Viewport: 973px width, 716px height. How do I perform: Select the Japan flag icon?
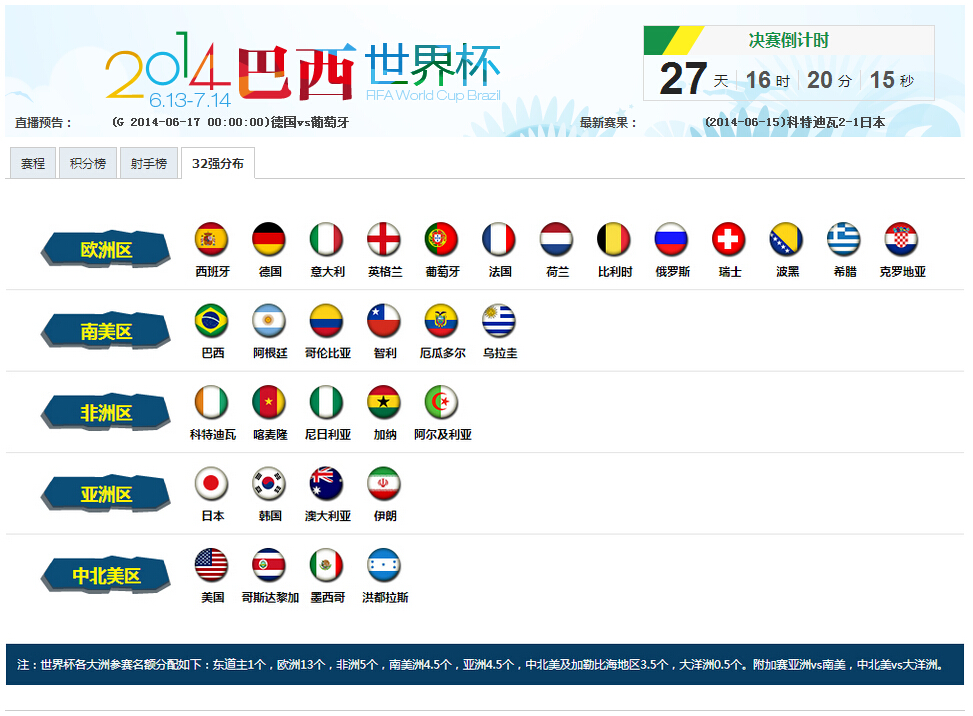211,485
